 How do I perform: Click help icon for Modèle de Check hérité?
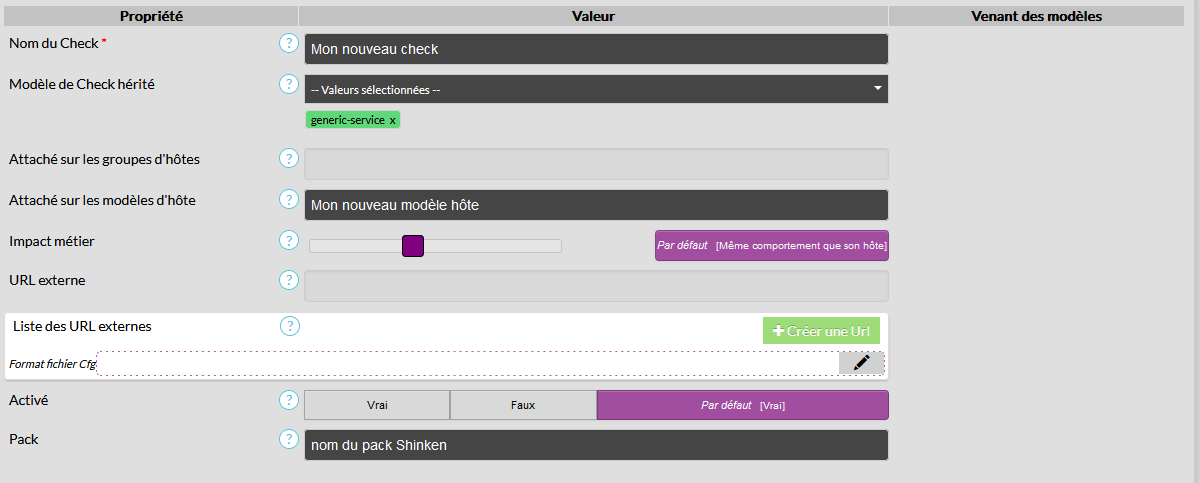point(289,84)
